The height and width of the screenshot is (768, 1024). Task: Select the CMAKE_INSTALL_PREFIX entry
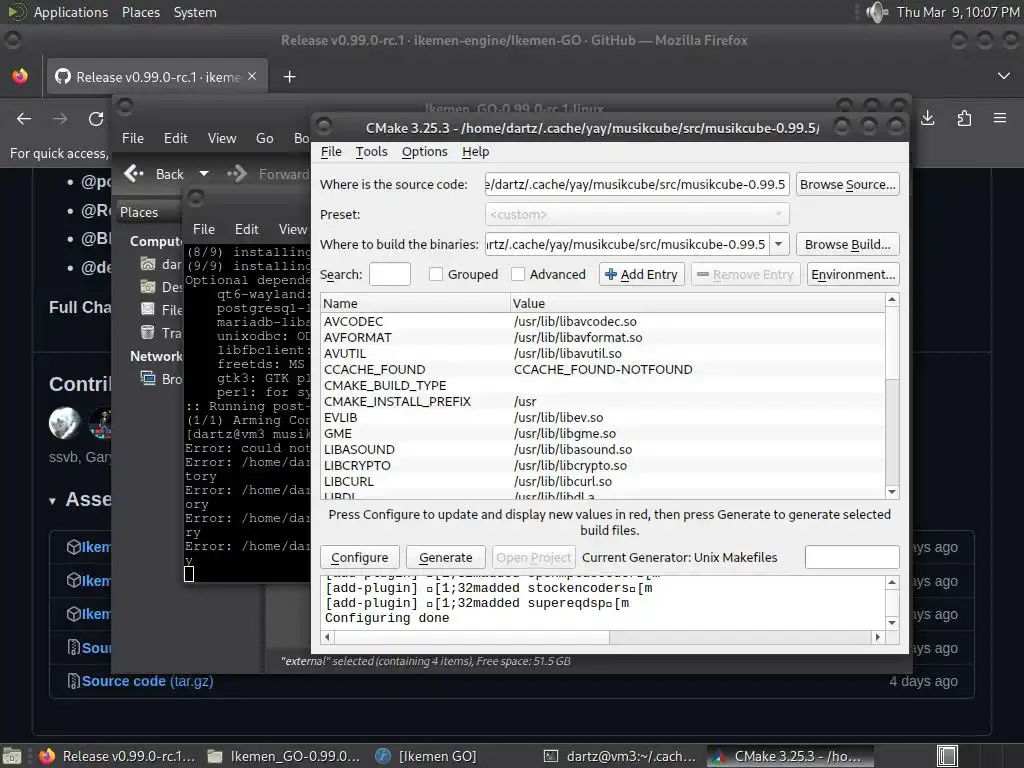click(x=397, y=402)
